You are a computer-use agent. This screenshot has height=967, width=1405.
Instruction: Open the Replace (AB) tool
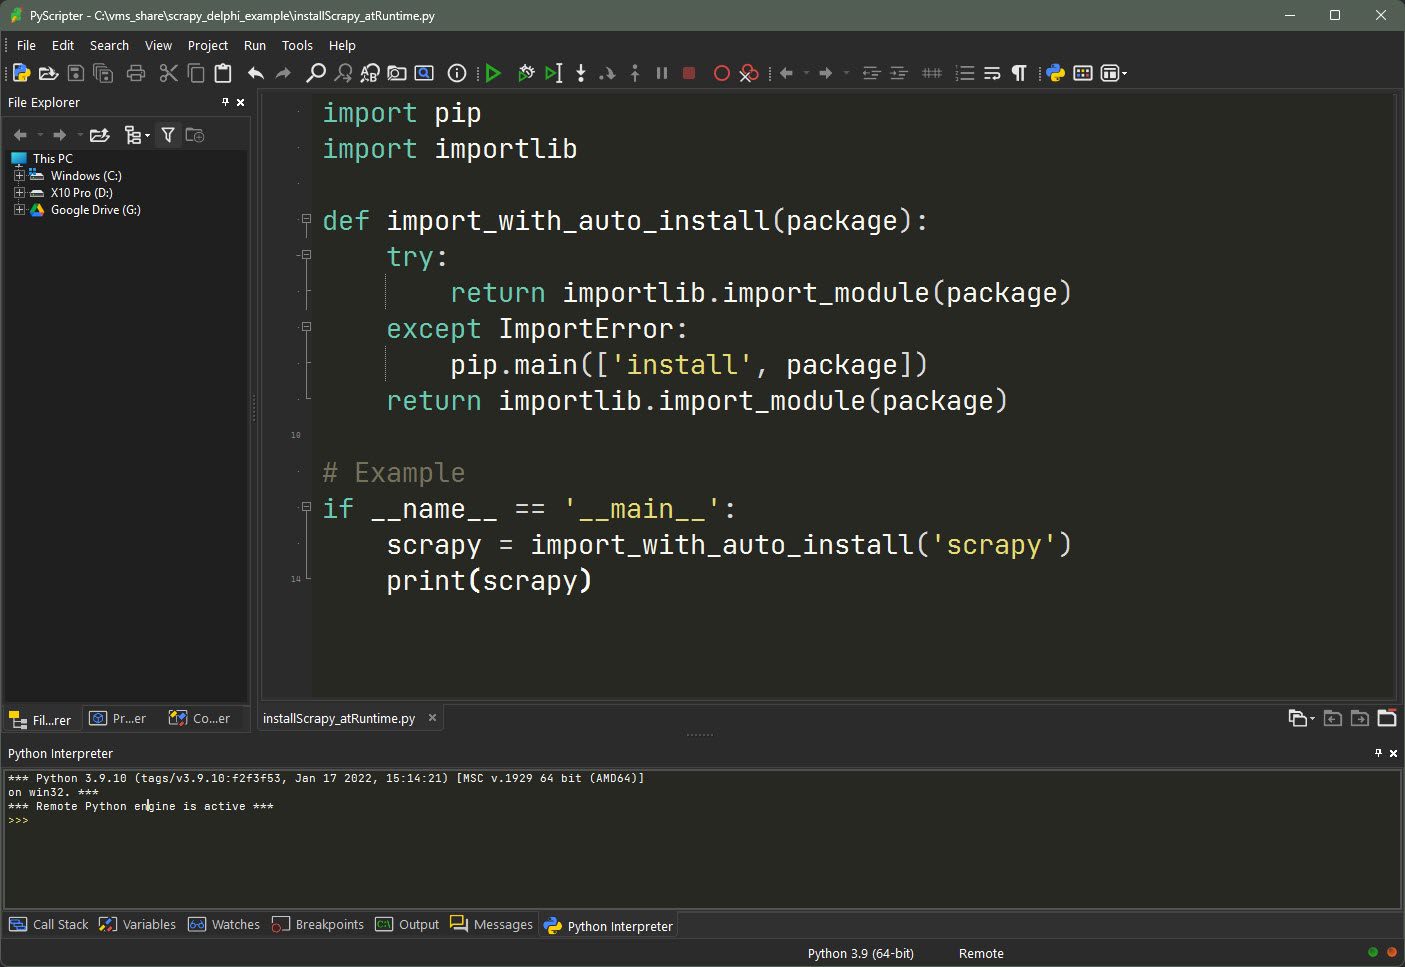click(x=370, y=73)
